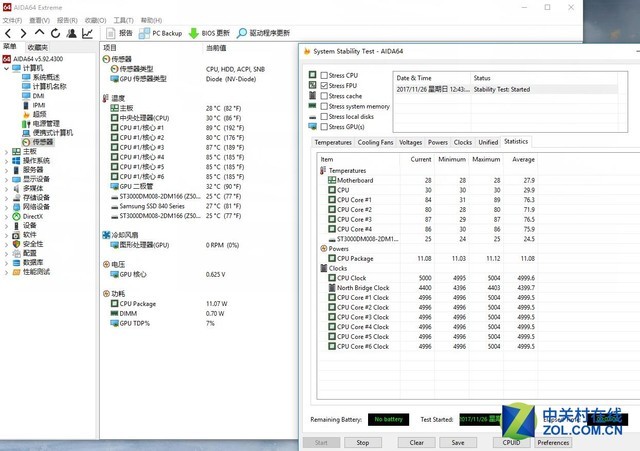The width and height of the screenshot is (640, 451).
Task: Click the North Bridge Clock row
Action: click(427, 288)
